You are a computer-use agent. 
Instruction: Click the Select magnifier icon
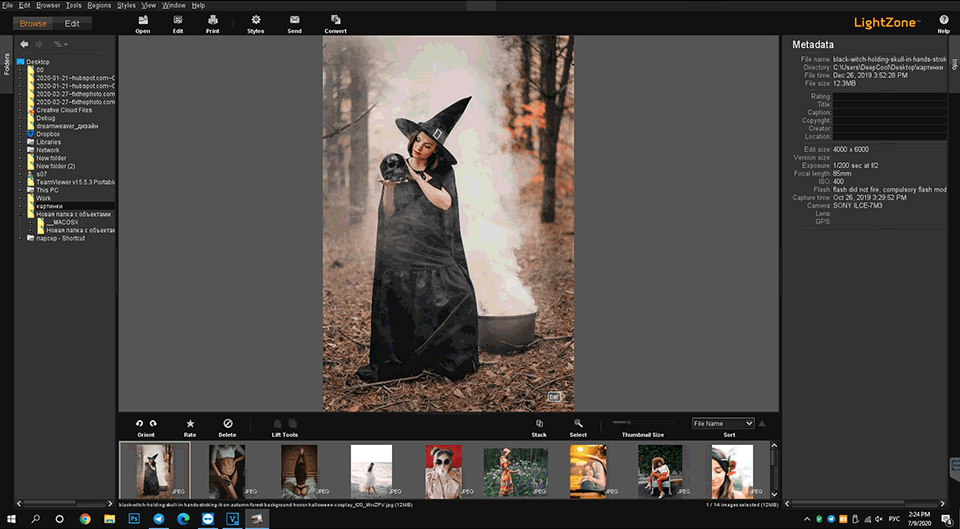click(x=578, y=423)
